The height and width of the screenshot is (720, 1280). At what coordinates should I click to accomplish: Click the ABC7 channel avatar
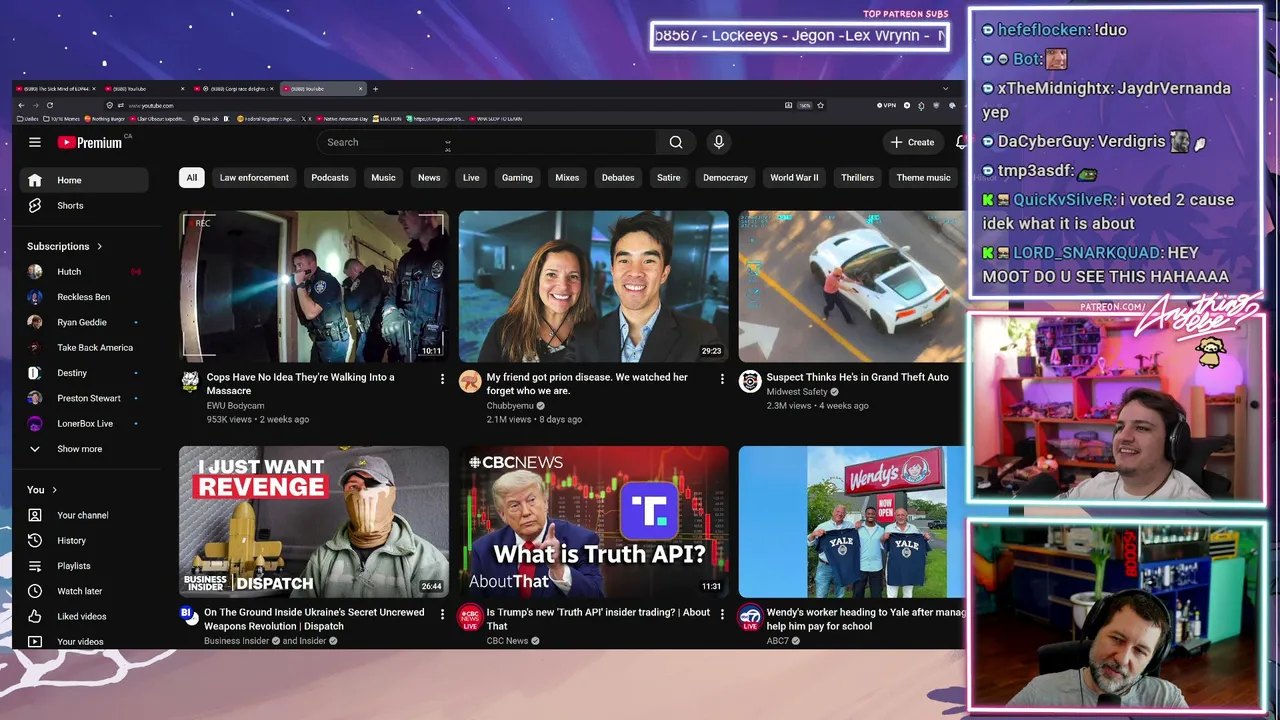(x=750, y=616)
